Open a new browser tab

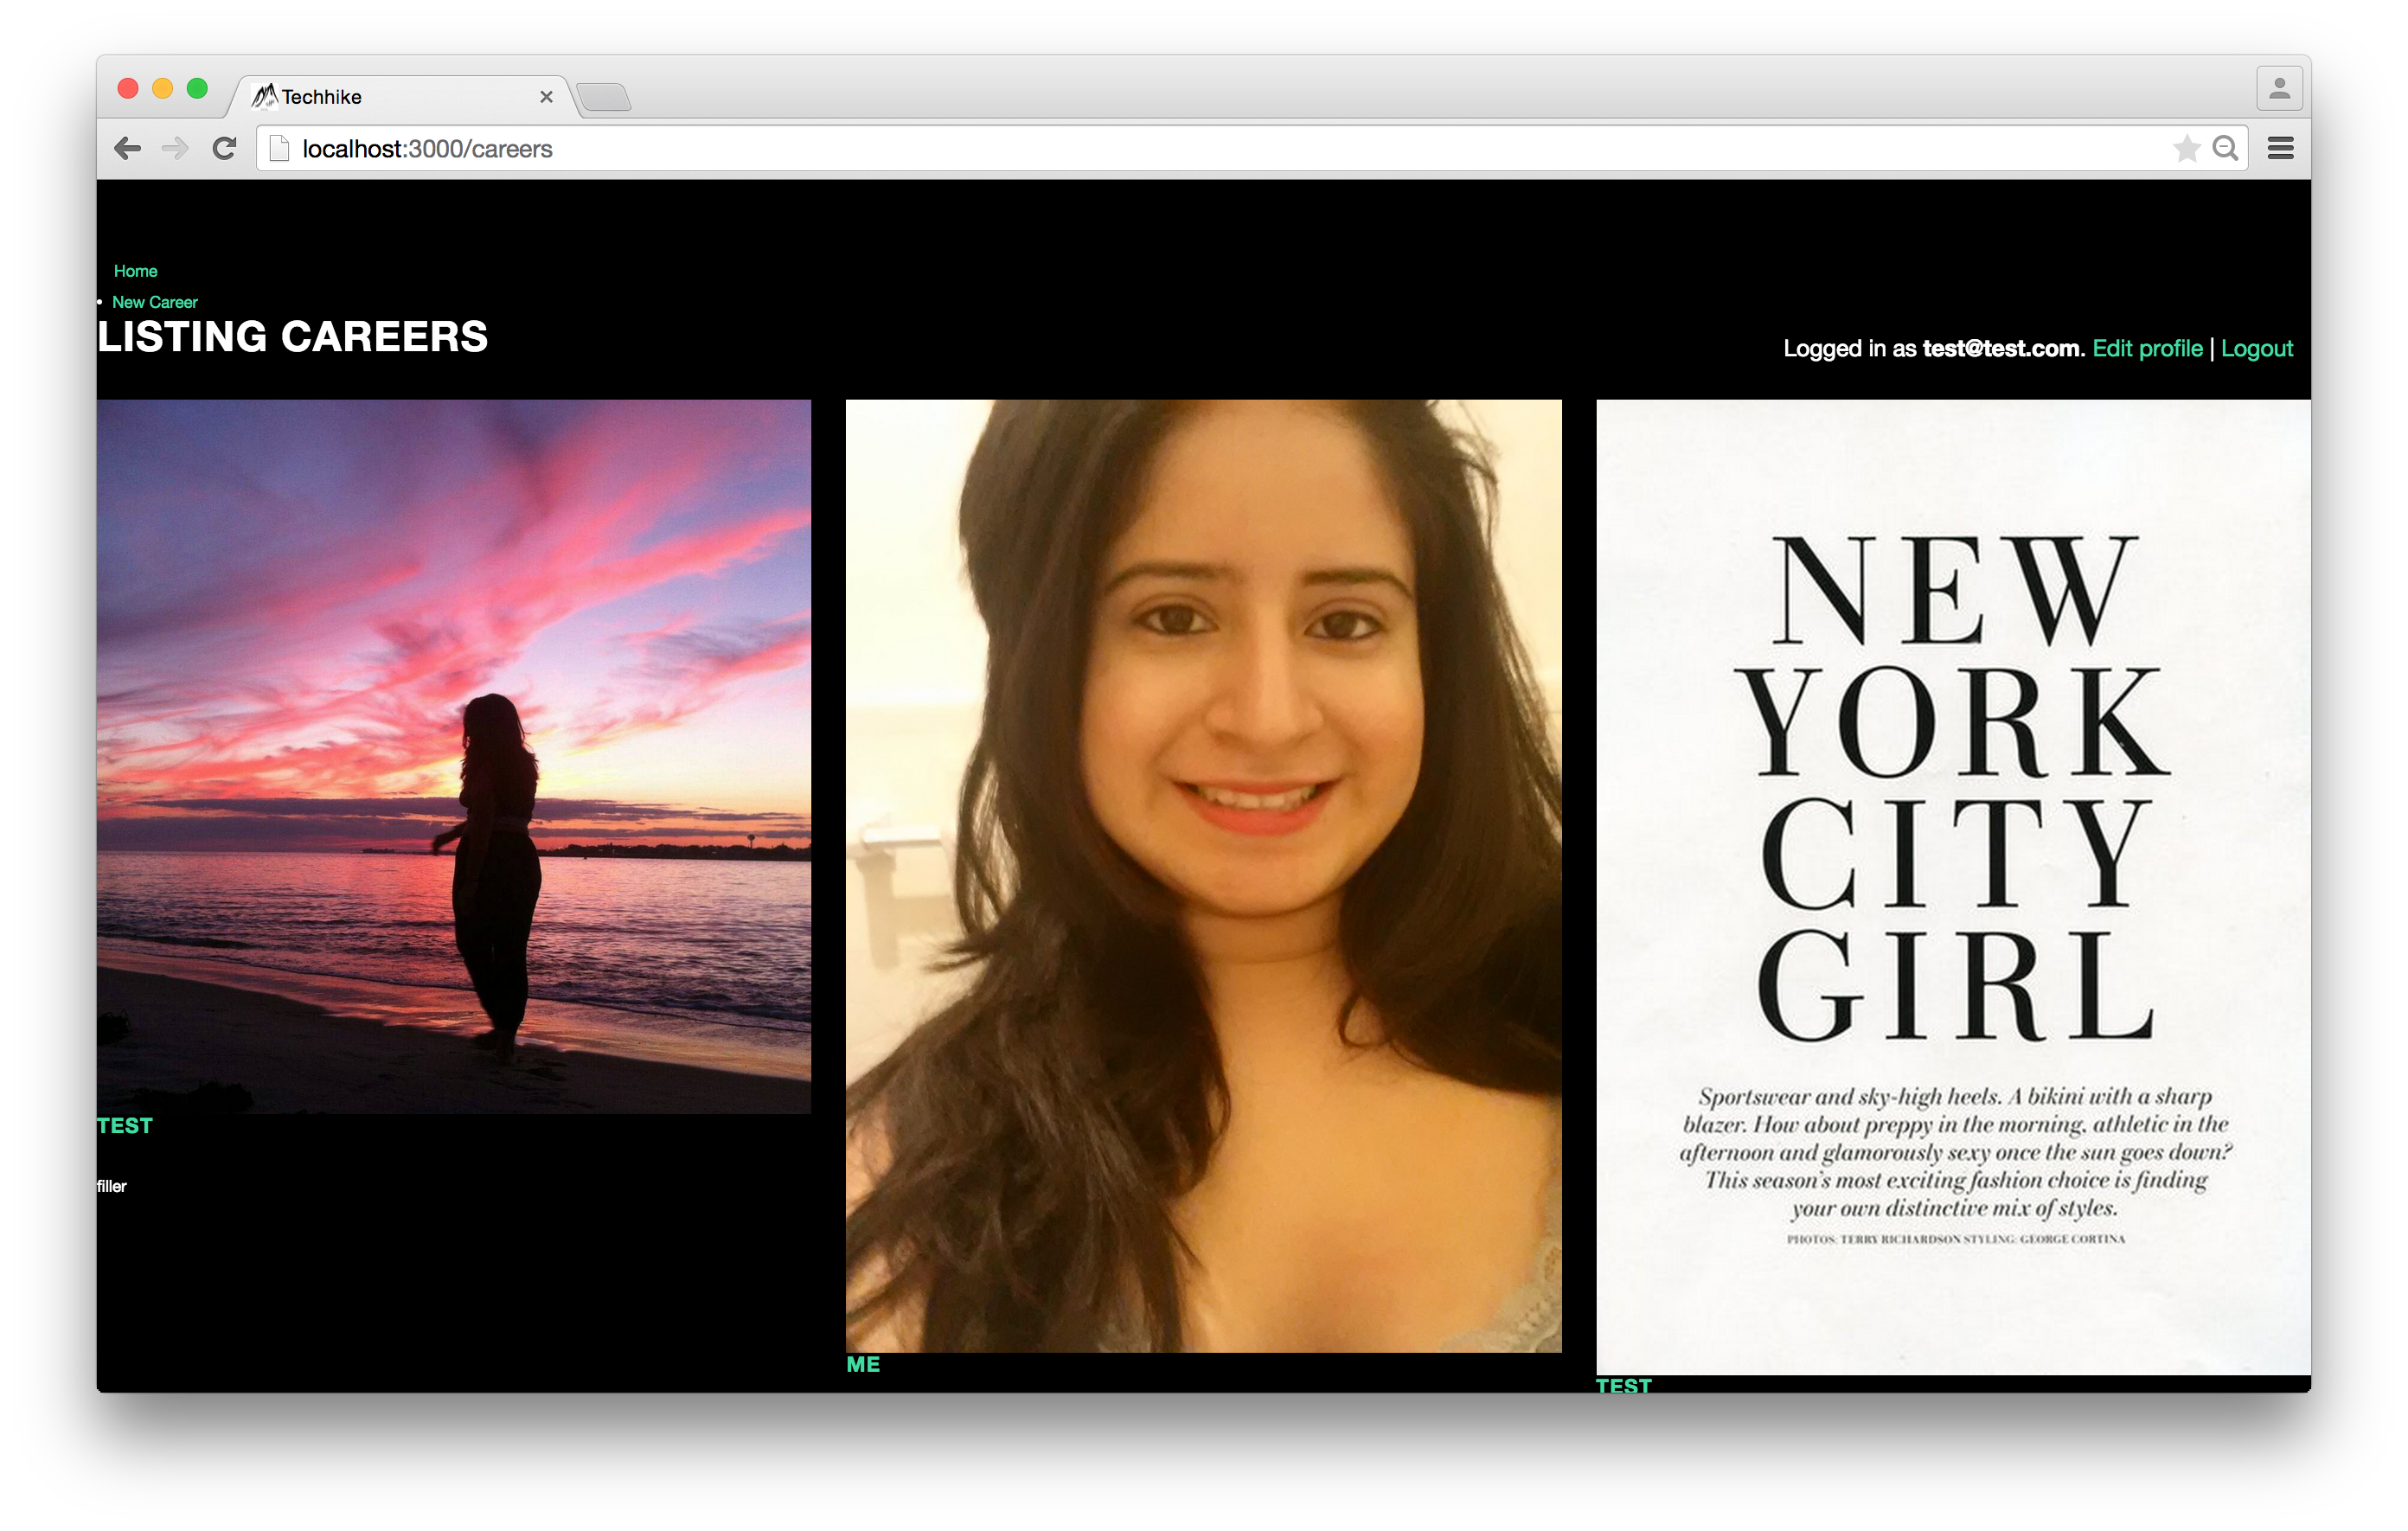click(604, 97)
